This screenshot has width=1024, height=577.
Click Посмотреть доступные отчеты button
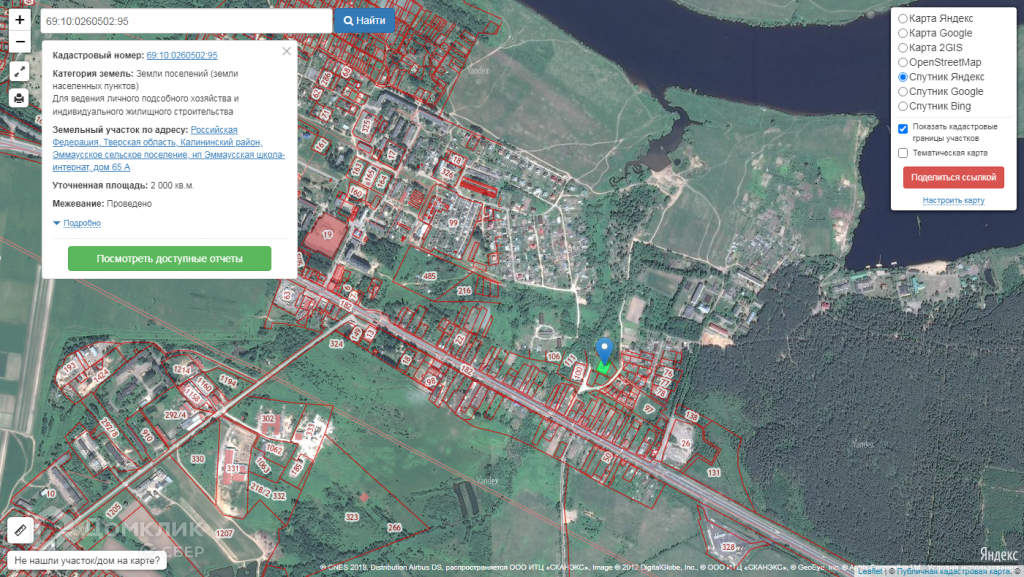(x=169, y=259)
